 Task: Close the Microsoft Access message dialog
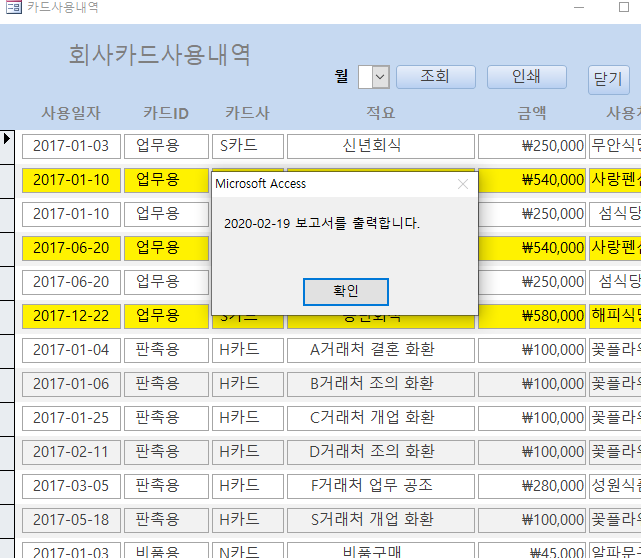pyautogui.click(x=462, y=184)
